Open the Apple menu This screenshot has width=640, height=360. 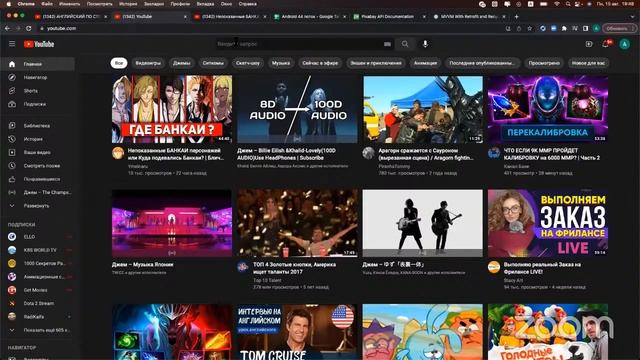[8, 4]
